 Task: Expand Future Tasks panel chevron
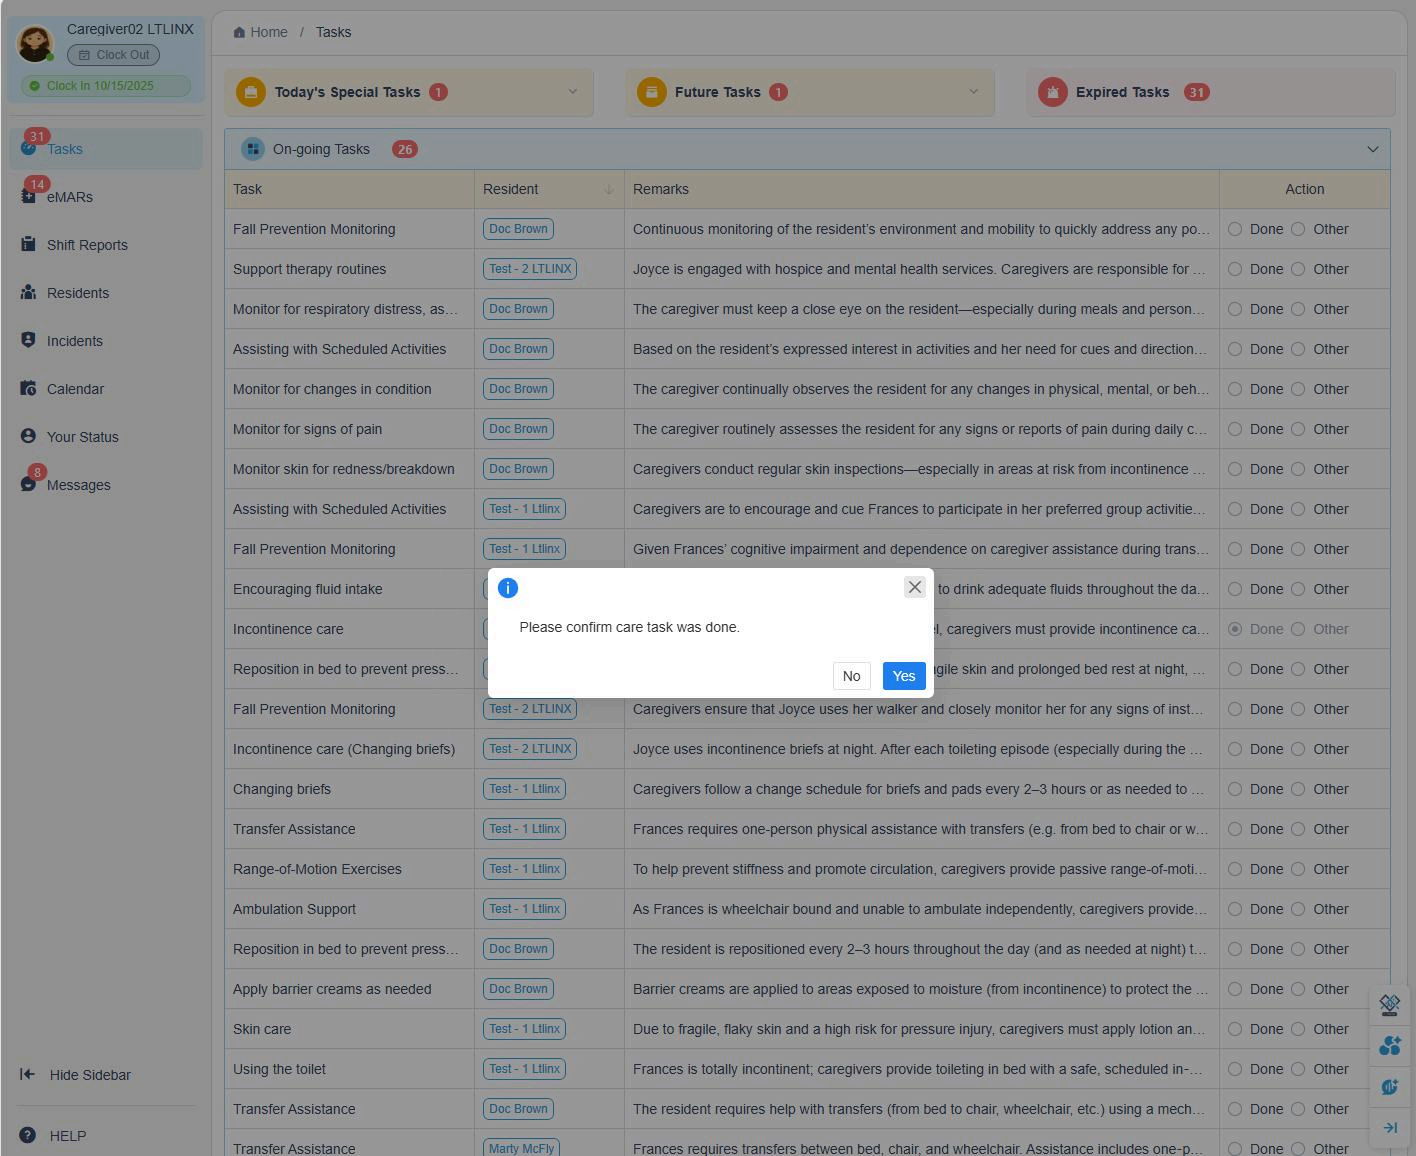coord(973,92)
